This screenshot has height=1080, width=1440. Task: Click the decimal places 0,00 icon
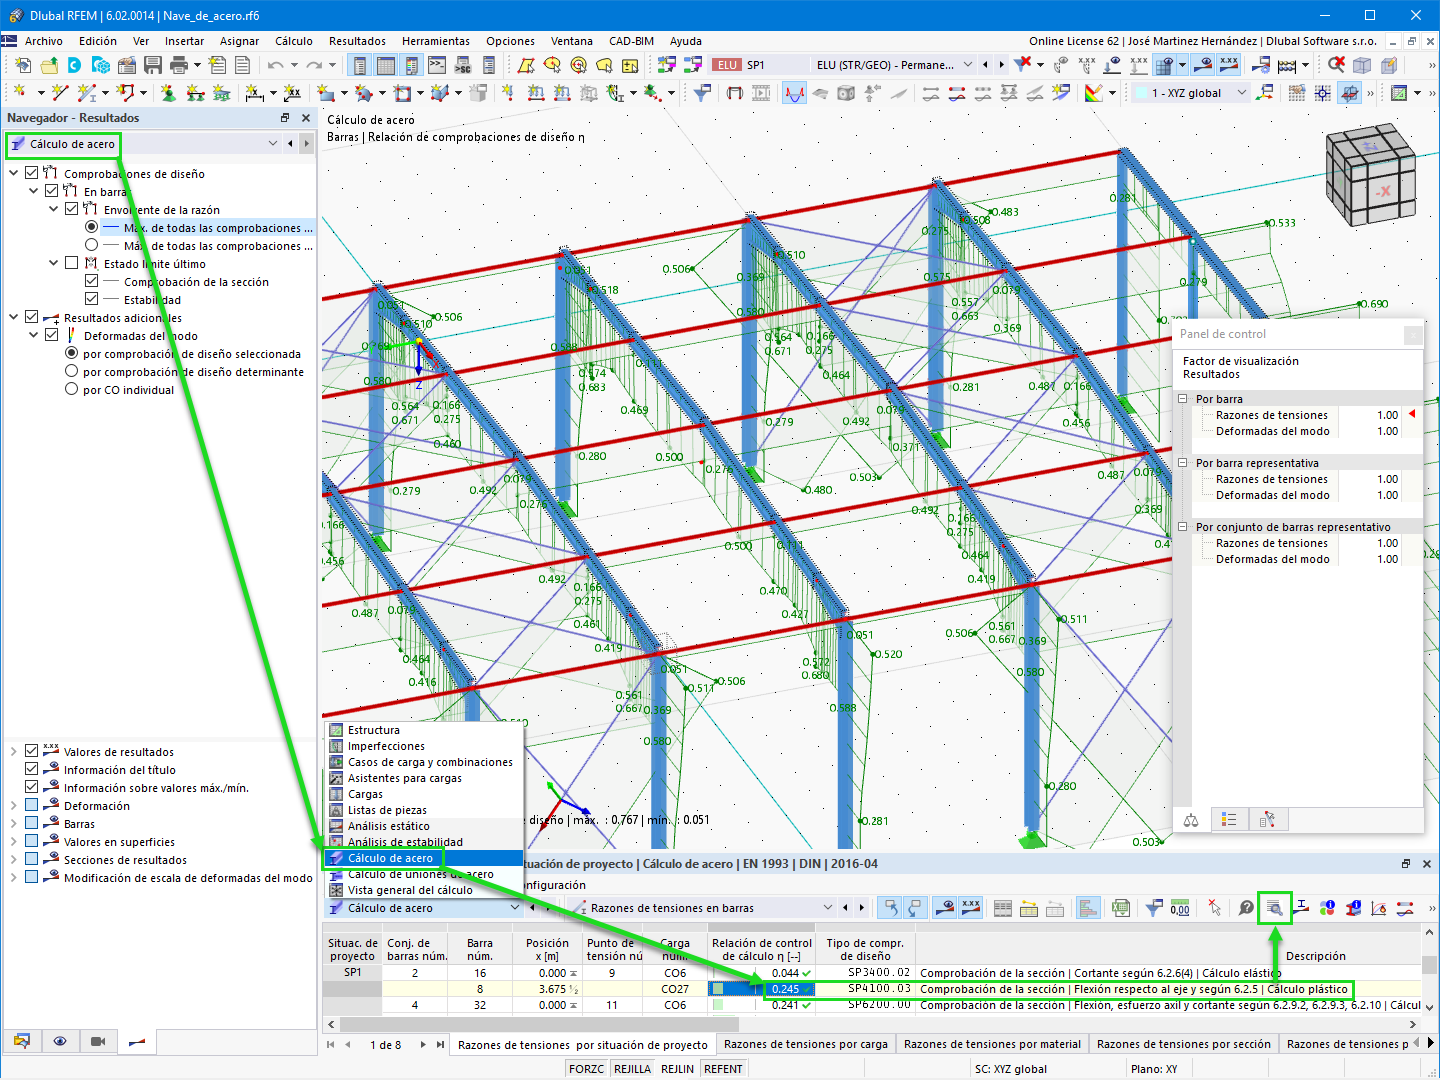click(x=1180, y=908)
